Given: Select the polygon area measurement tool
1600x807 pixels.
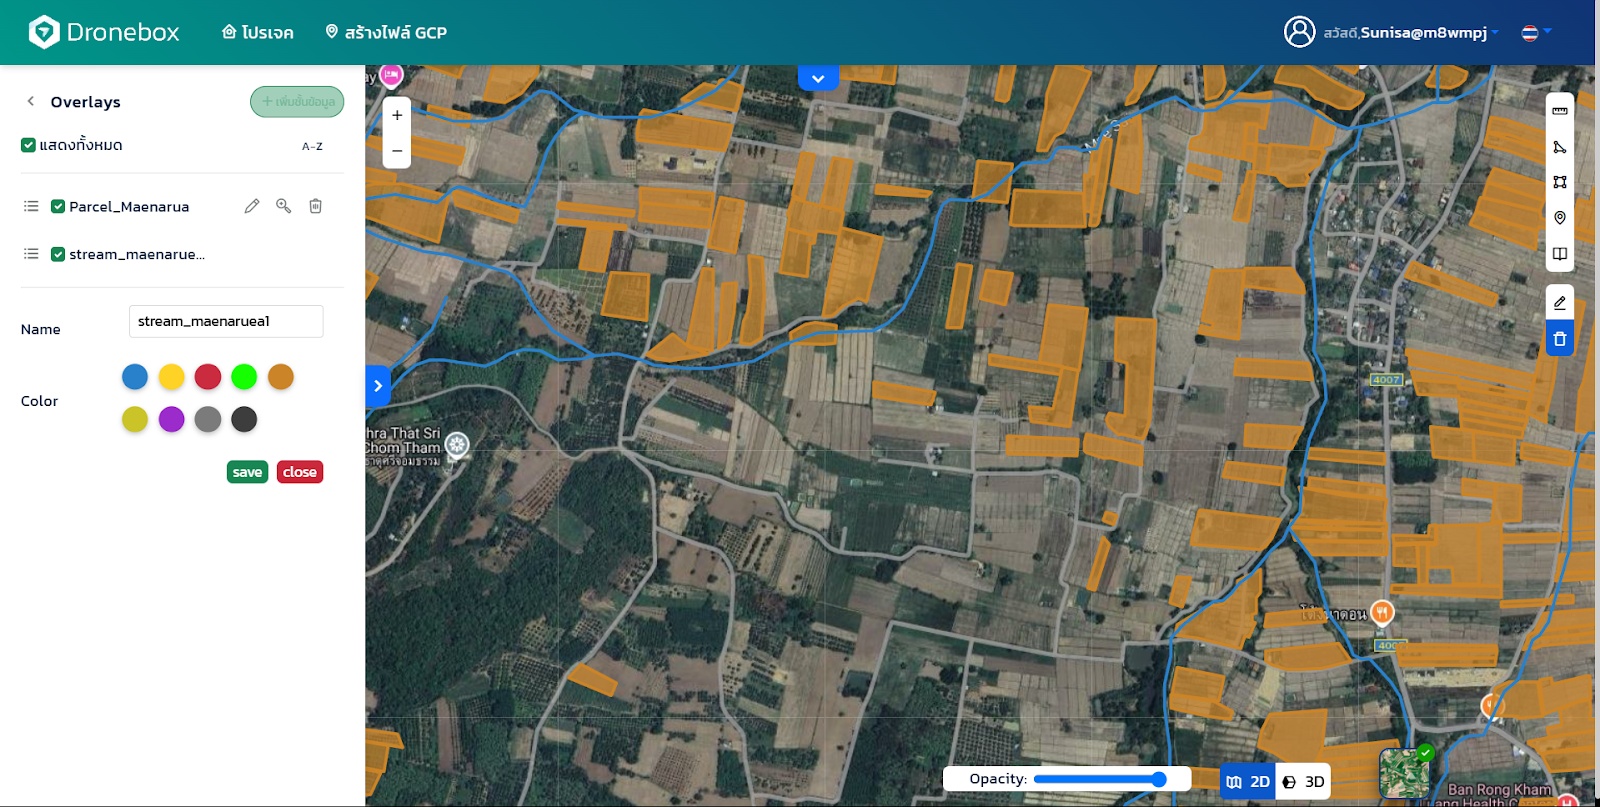Looking at the screenshot, I should point(1560,182).
